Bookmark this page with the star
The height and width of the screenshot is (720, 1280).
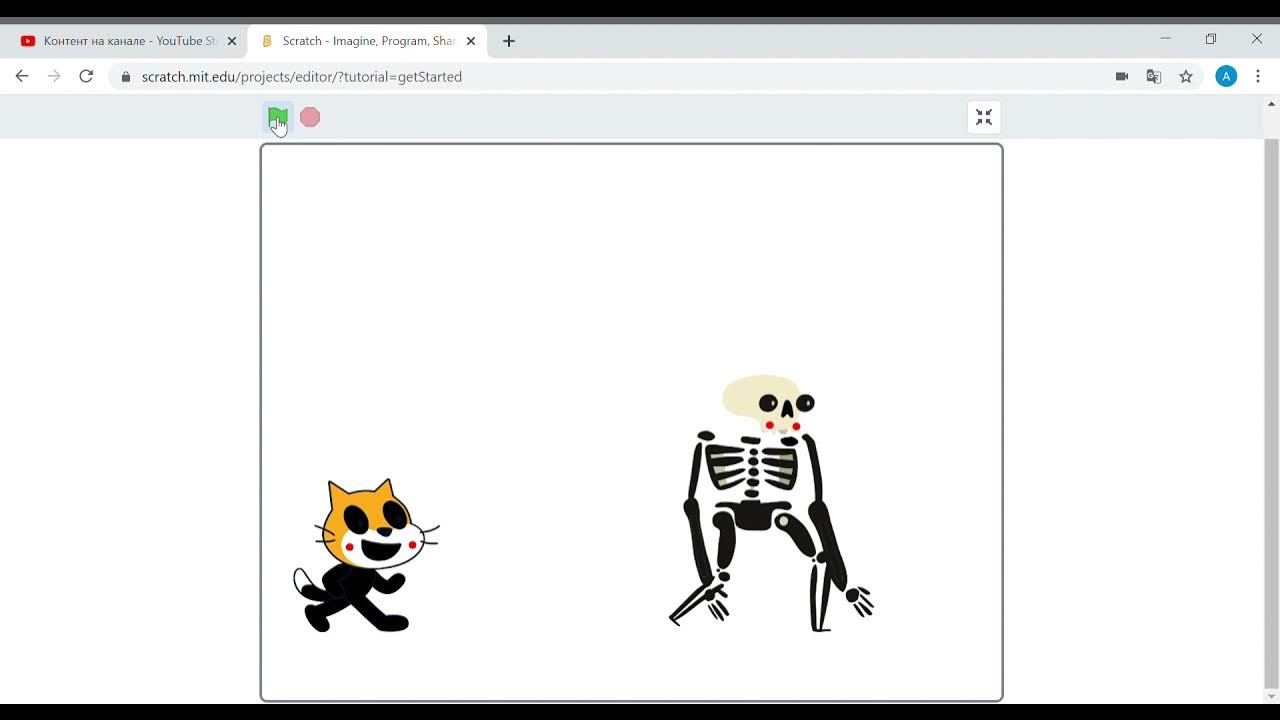[x=1186, y=76]
